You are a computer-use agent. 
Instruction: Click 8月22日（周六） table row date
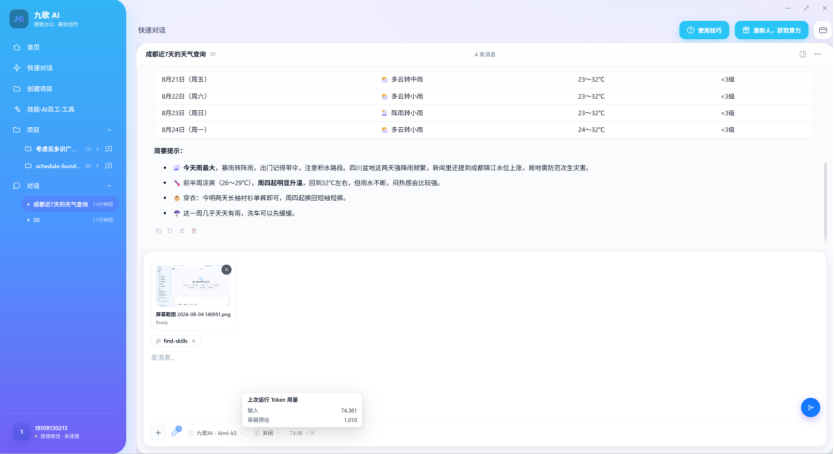[184, 97]
